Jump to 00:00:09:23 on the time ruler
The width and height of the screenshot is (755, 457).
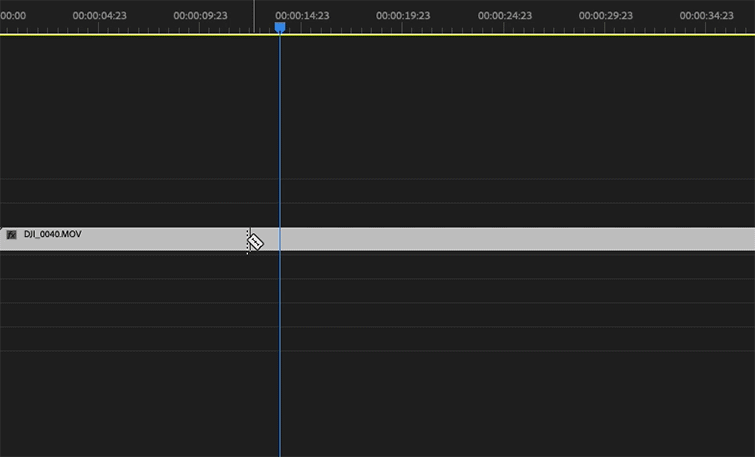(x=200, y=16)
